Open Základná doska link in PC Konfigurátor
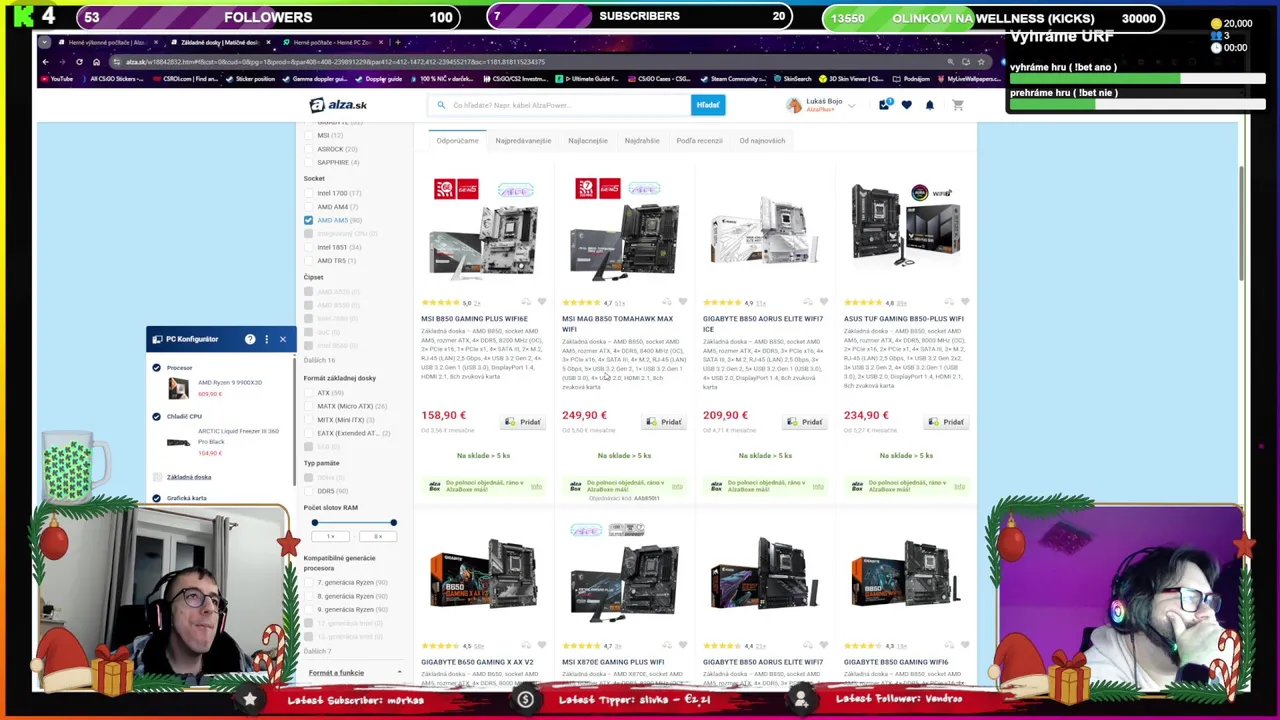1280x720 pixels. [189, 477]
